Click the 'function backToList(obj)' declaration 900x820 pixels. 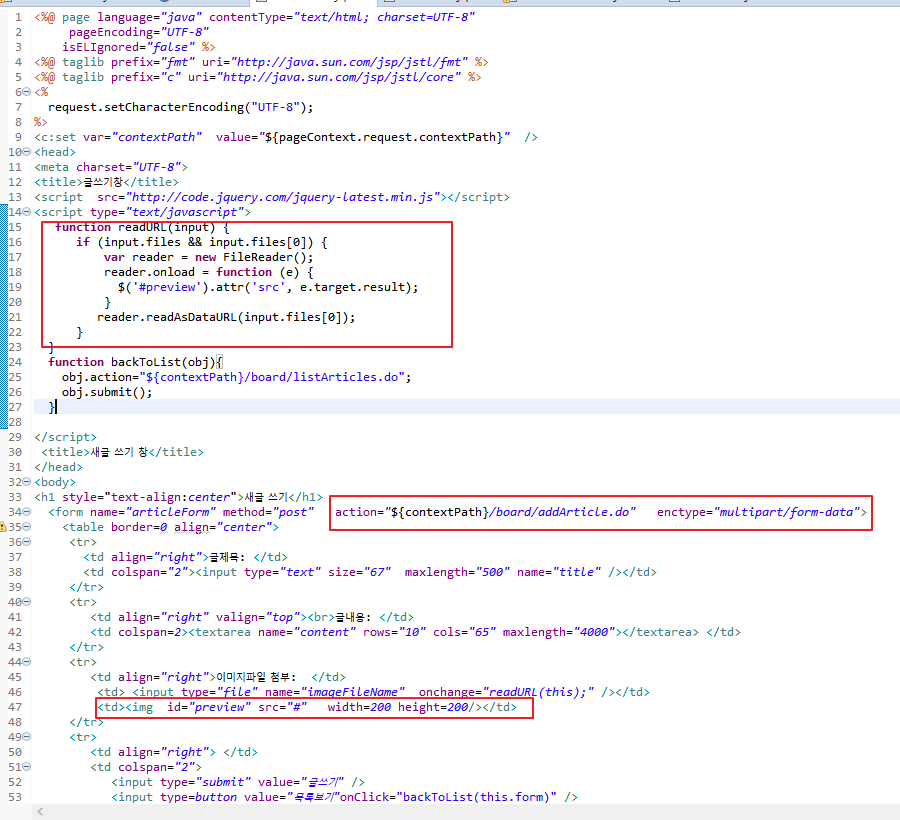135,362
